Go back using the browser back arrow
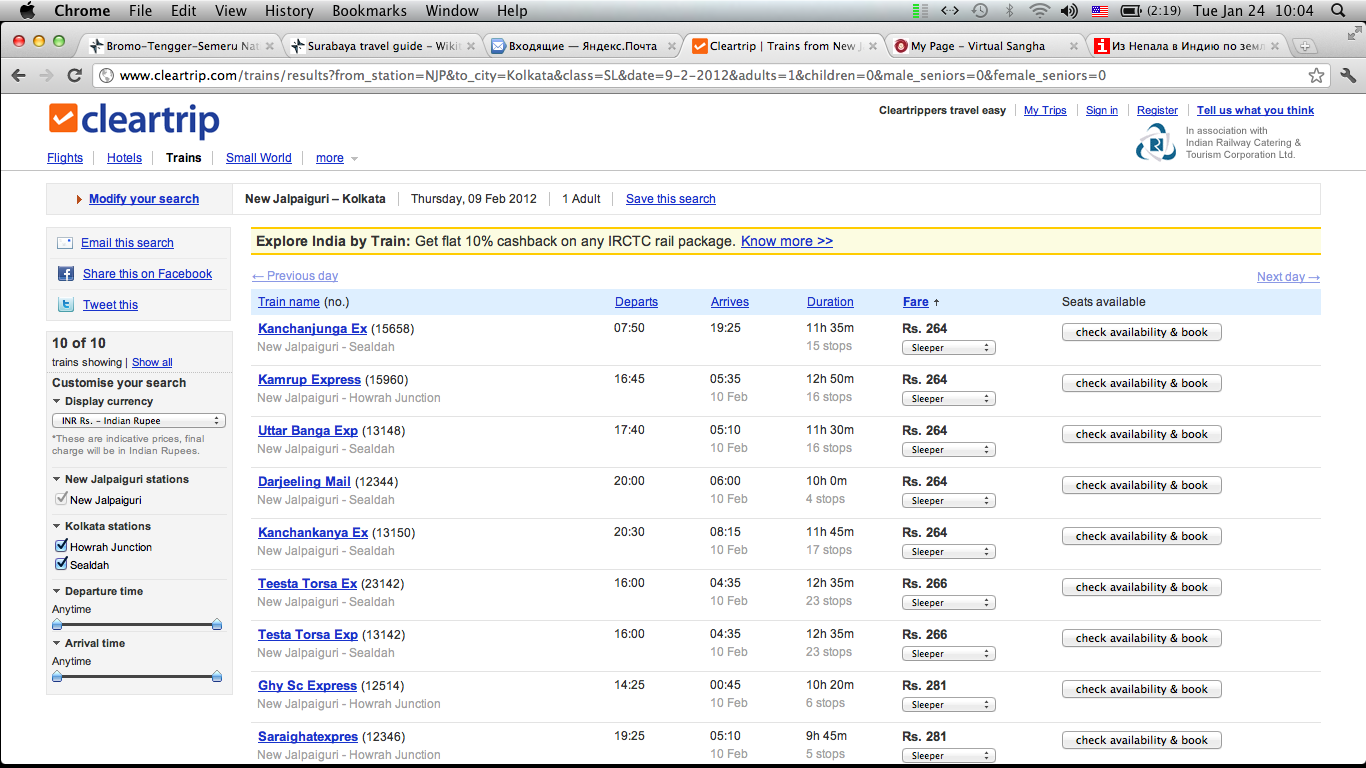The height and width of the screenshot is (768, 1366). click(19, 76)
